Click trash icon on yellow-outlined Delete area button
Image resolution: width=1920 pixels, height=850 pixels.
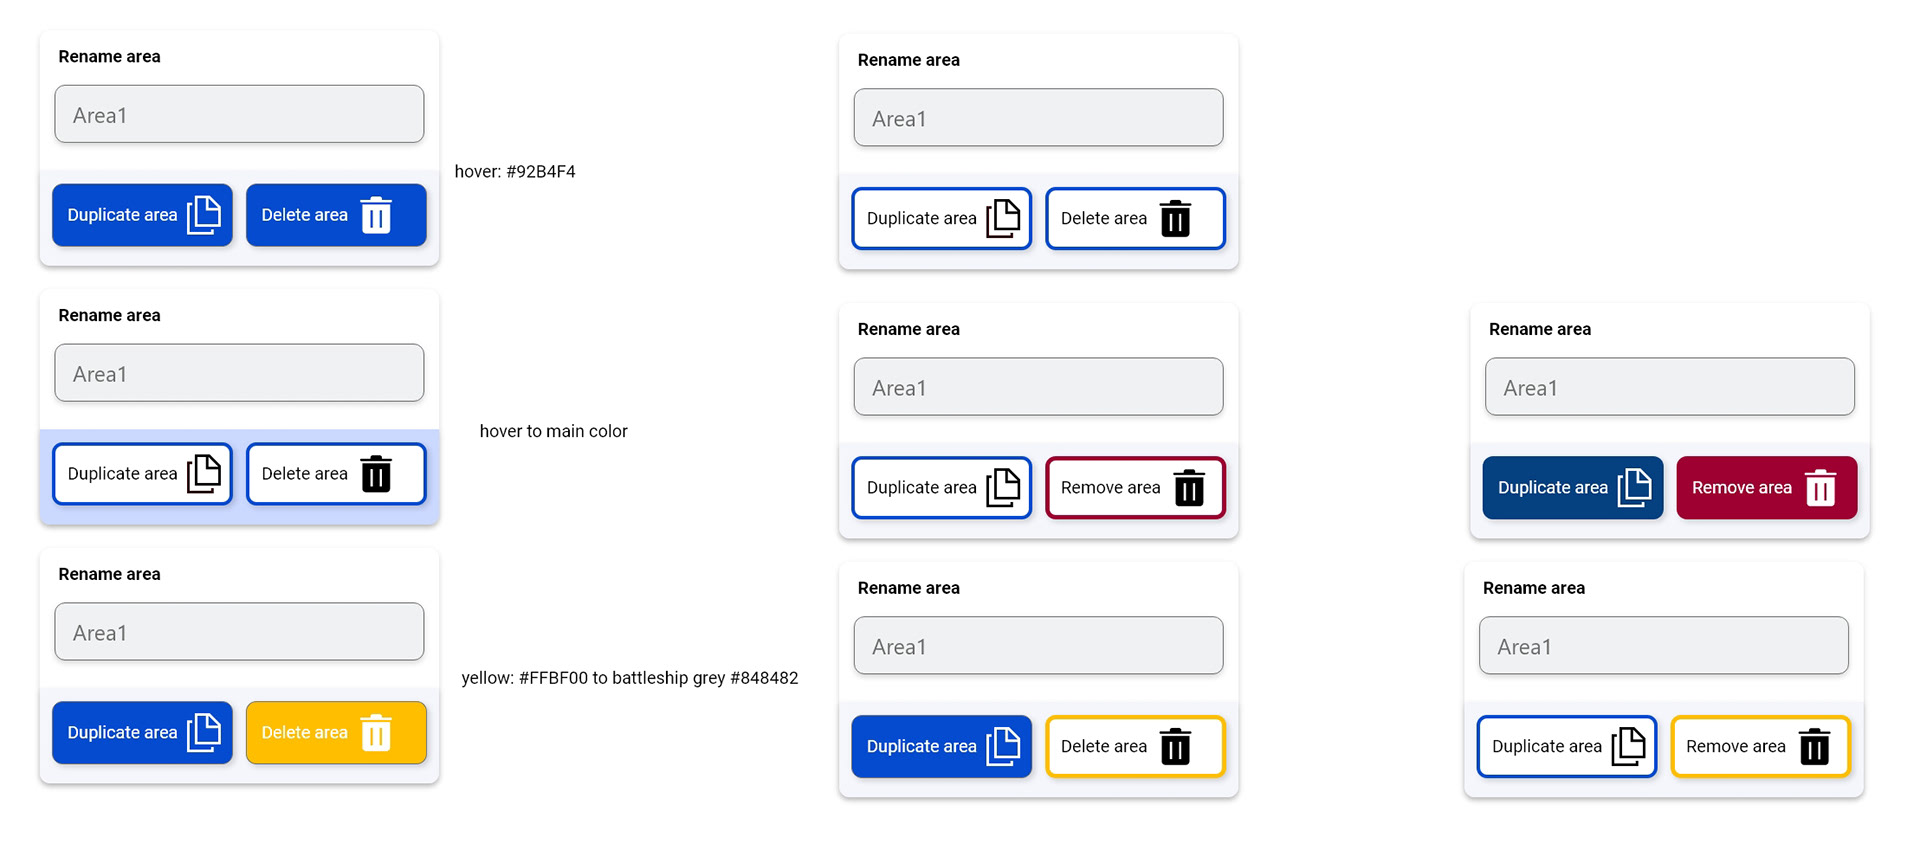(x=1175, y=746)
